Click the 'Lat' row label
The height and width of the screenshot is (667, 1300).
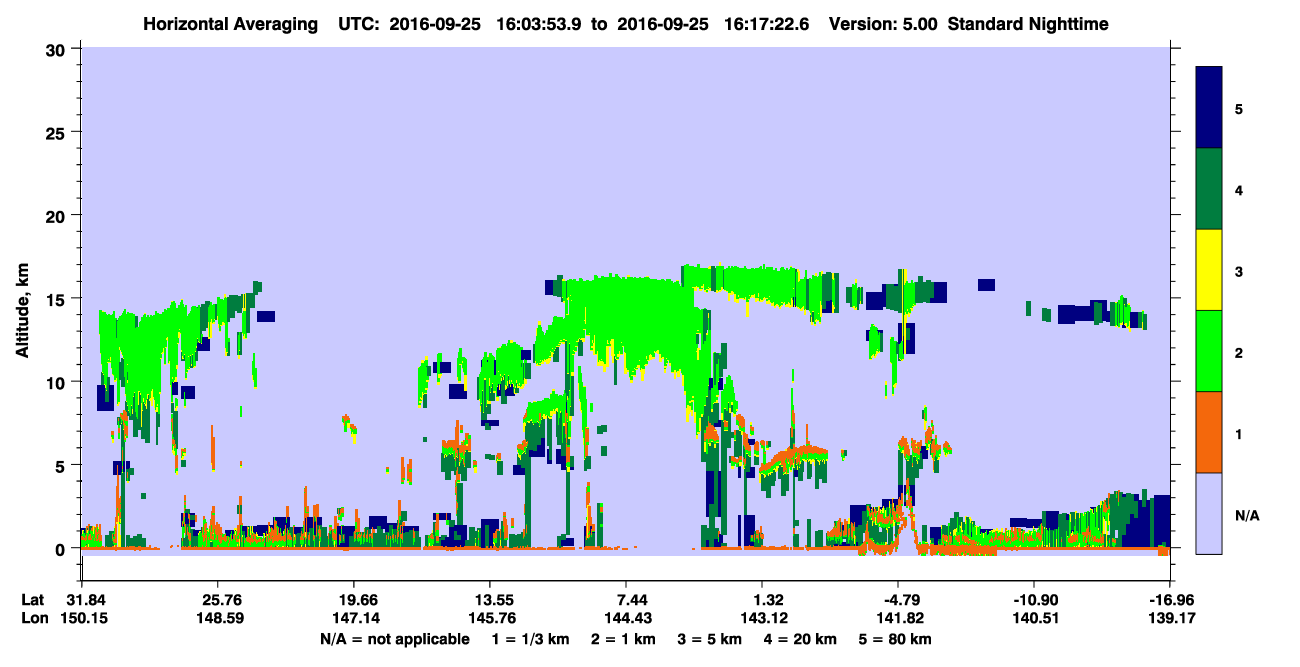(x=32, y=600)
